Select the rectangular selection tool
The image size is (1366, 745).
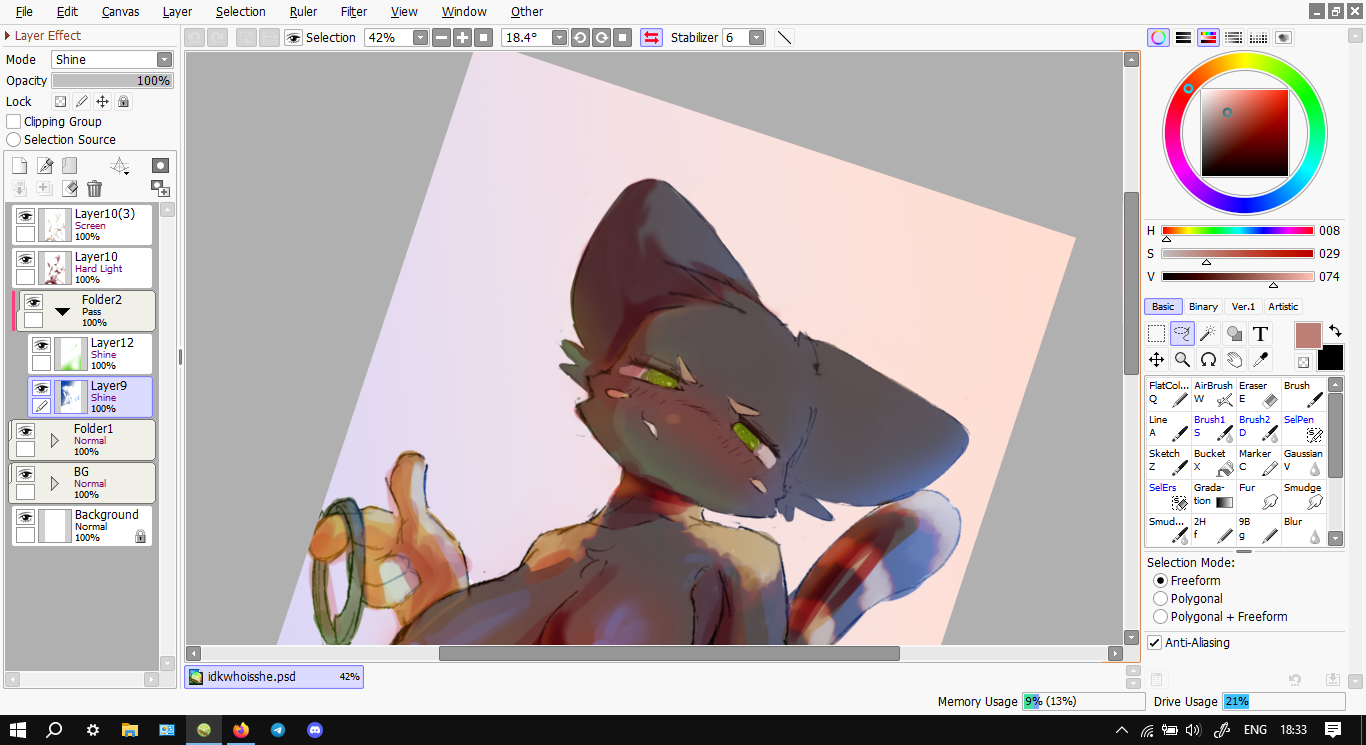(x=1156, y=334)
